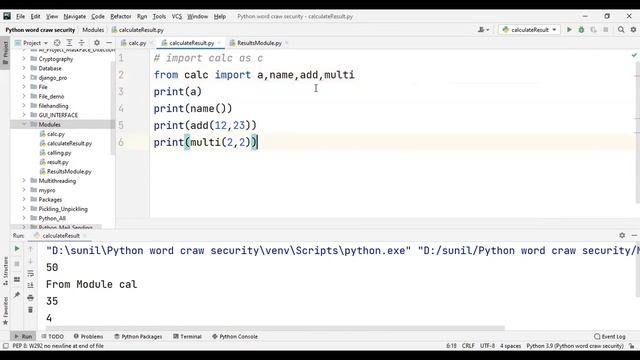The width and height of the screenshot is (640, 360).
Task: Click the UTF-8 encoding status entry
Action: [487, 346]
